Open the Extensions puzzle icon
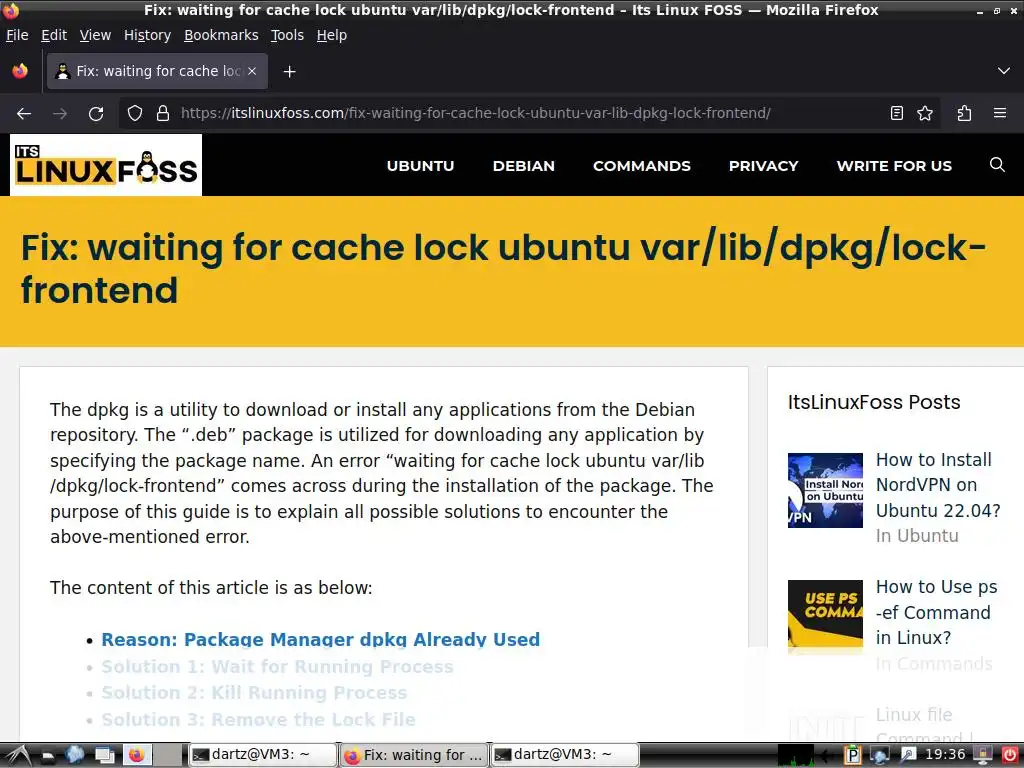The image size is (1024, 768). (964, 113)
